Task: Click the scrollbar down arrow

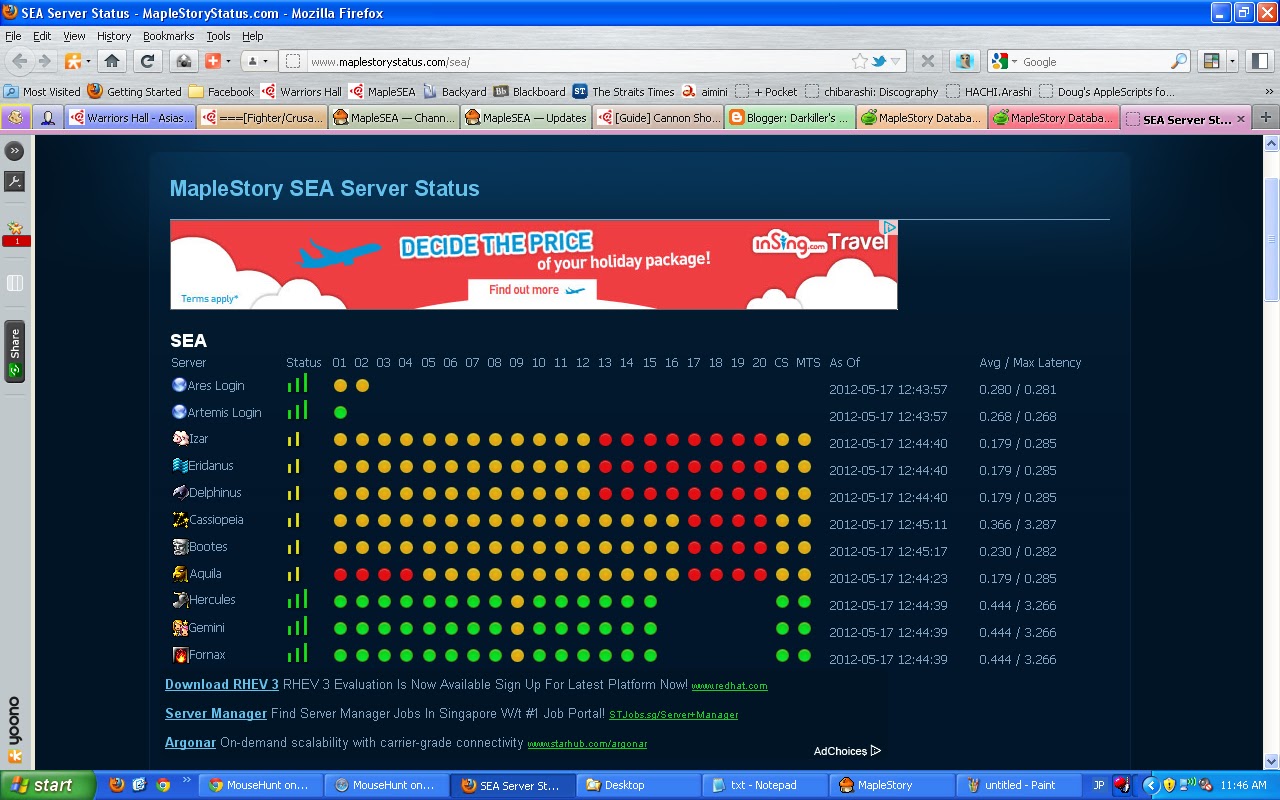Action: 1271,761
